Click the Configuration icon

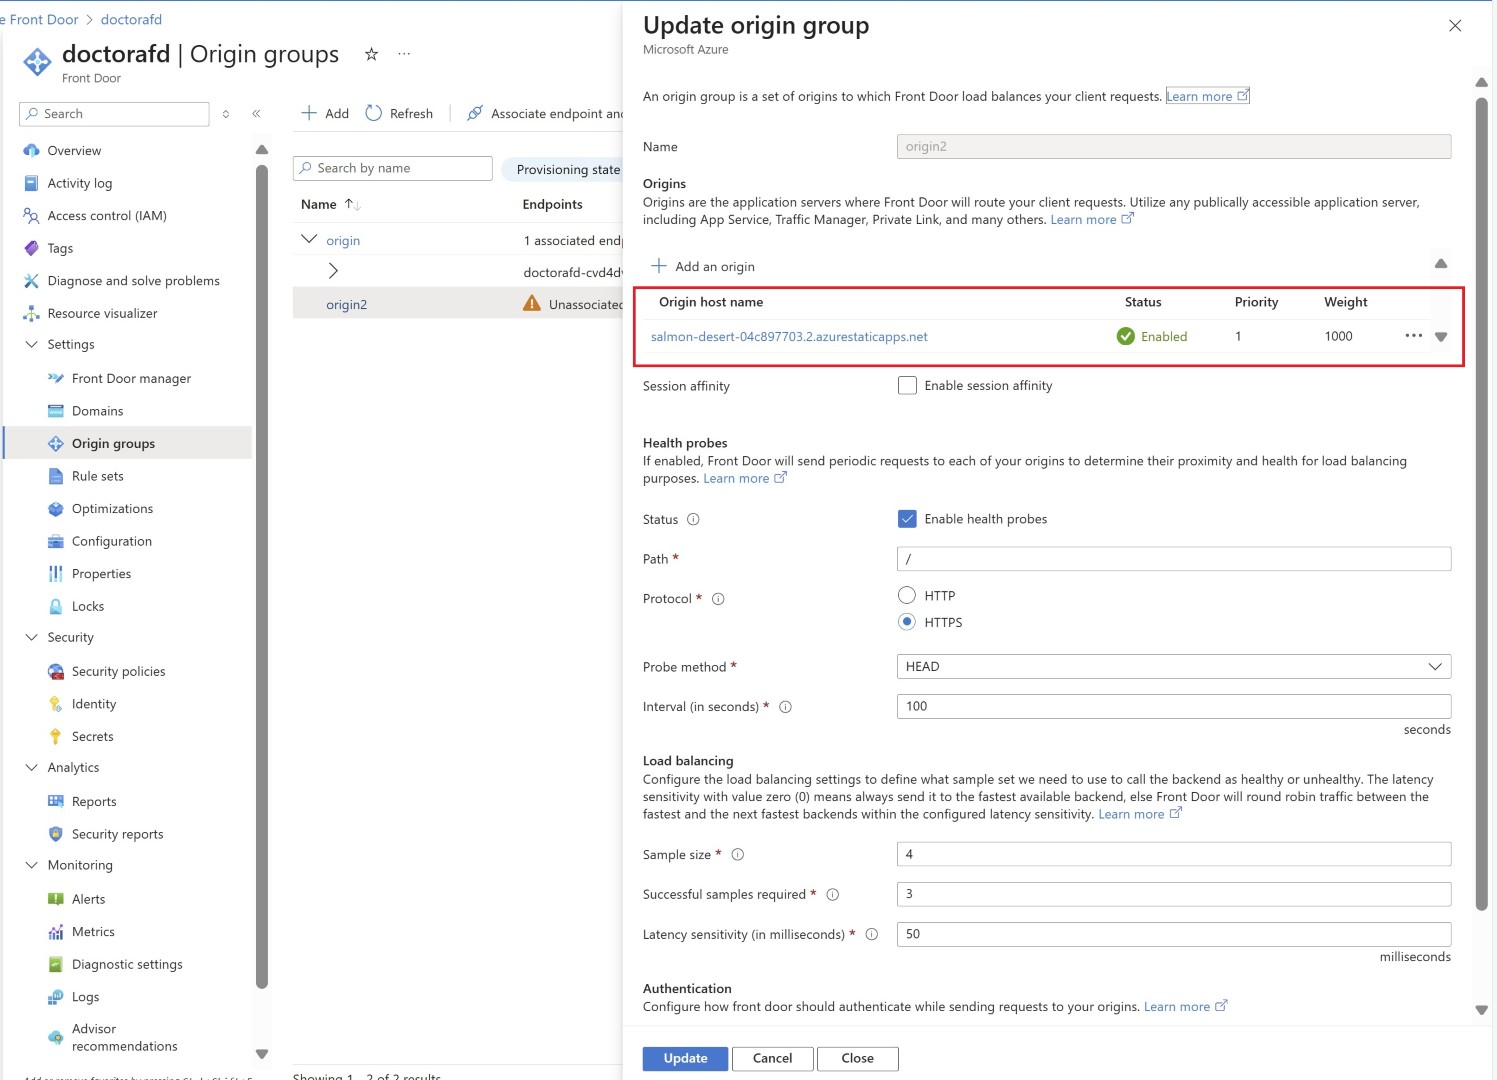point(56,541)
